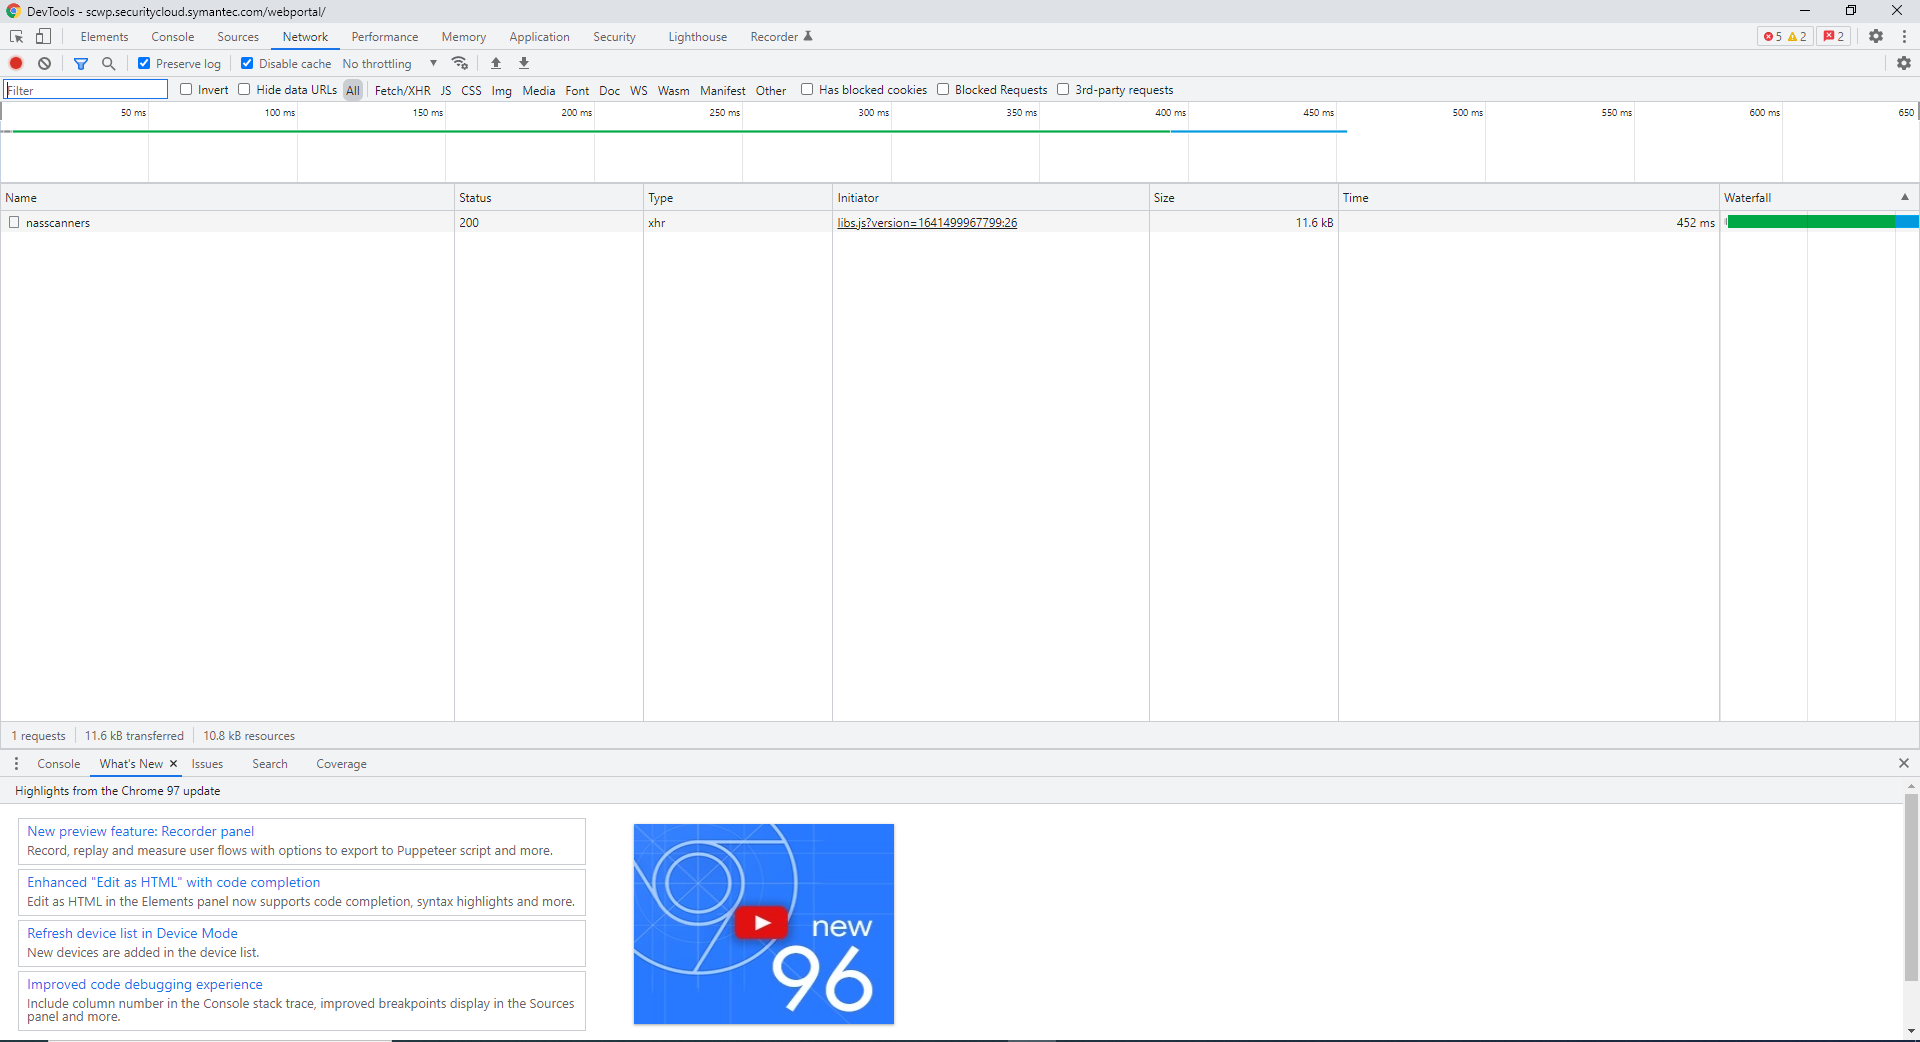
Task: Enable the Hide data URLs checkbox
Action: pyautogui.click(x=244, y=89)
